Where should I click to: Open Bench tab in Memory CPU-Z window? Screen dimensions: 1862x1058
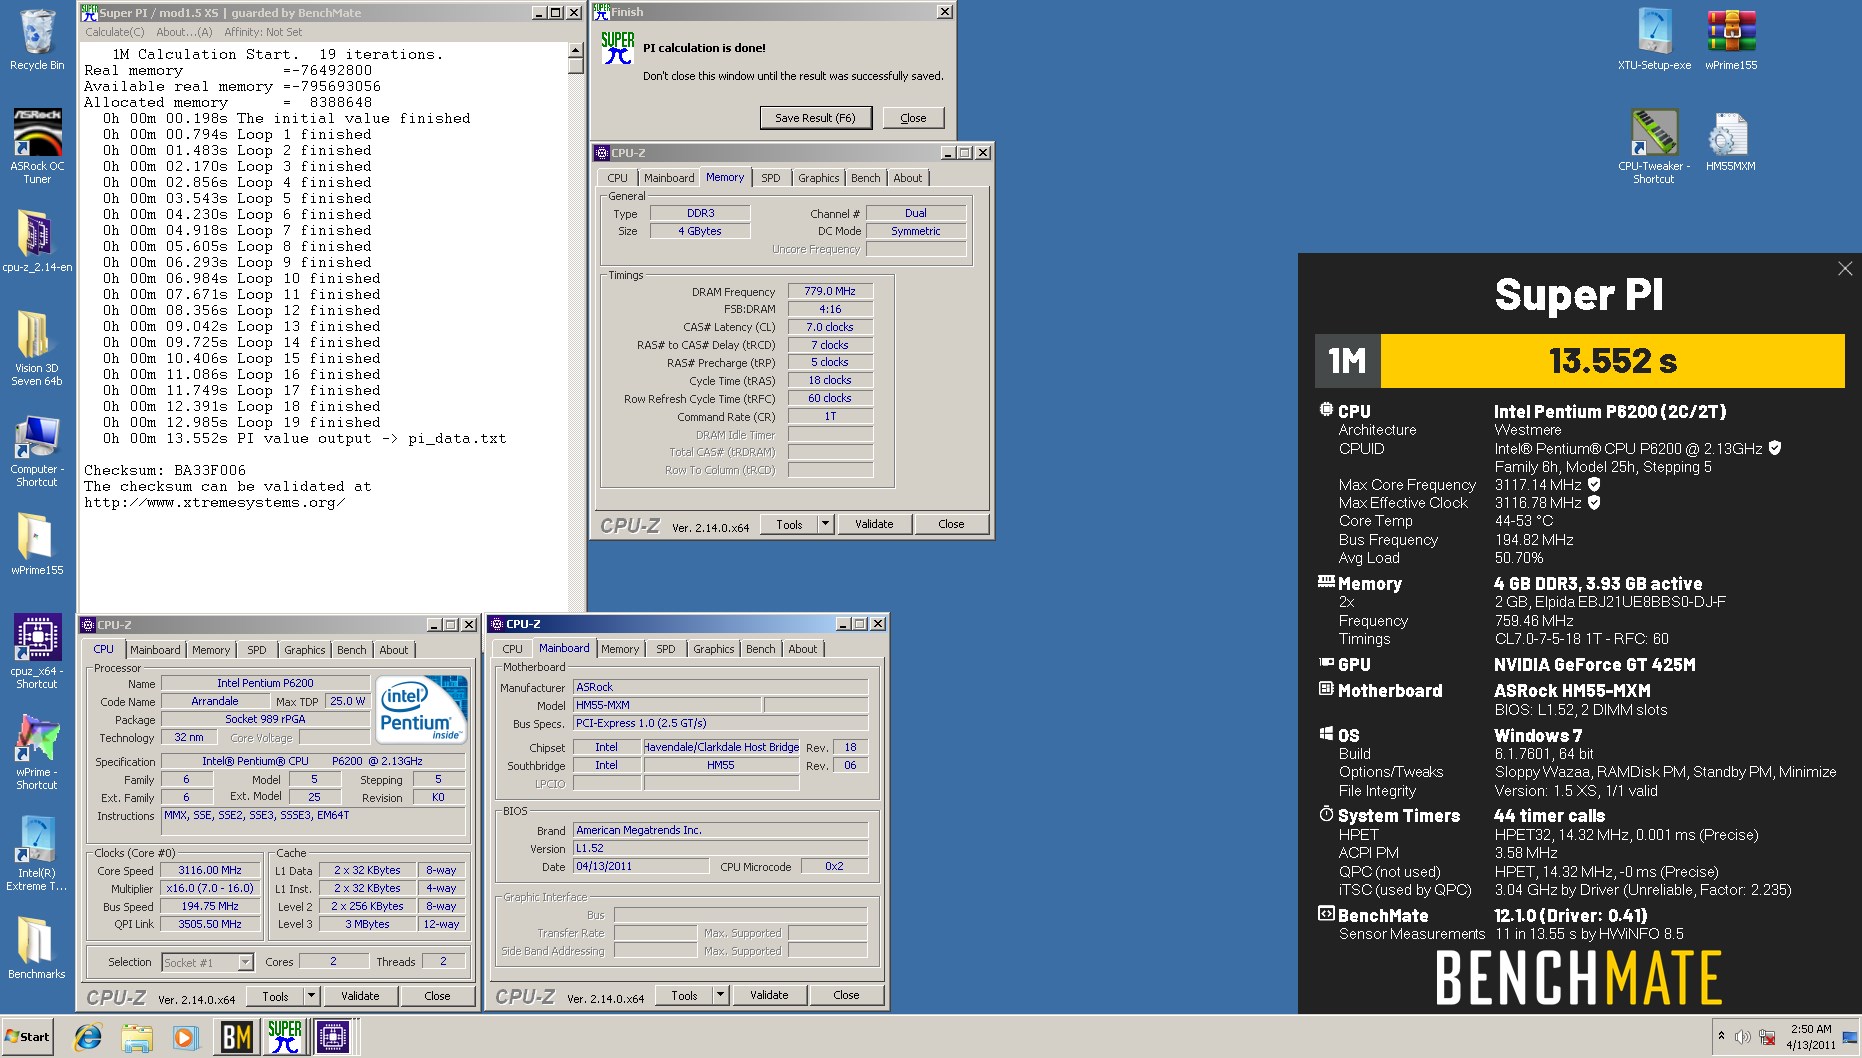[x=866, y=178]
